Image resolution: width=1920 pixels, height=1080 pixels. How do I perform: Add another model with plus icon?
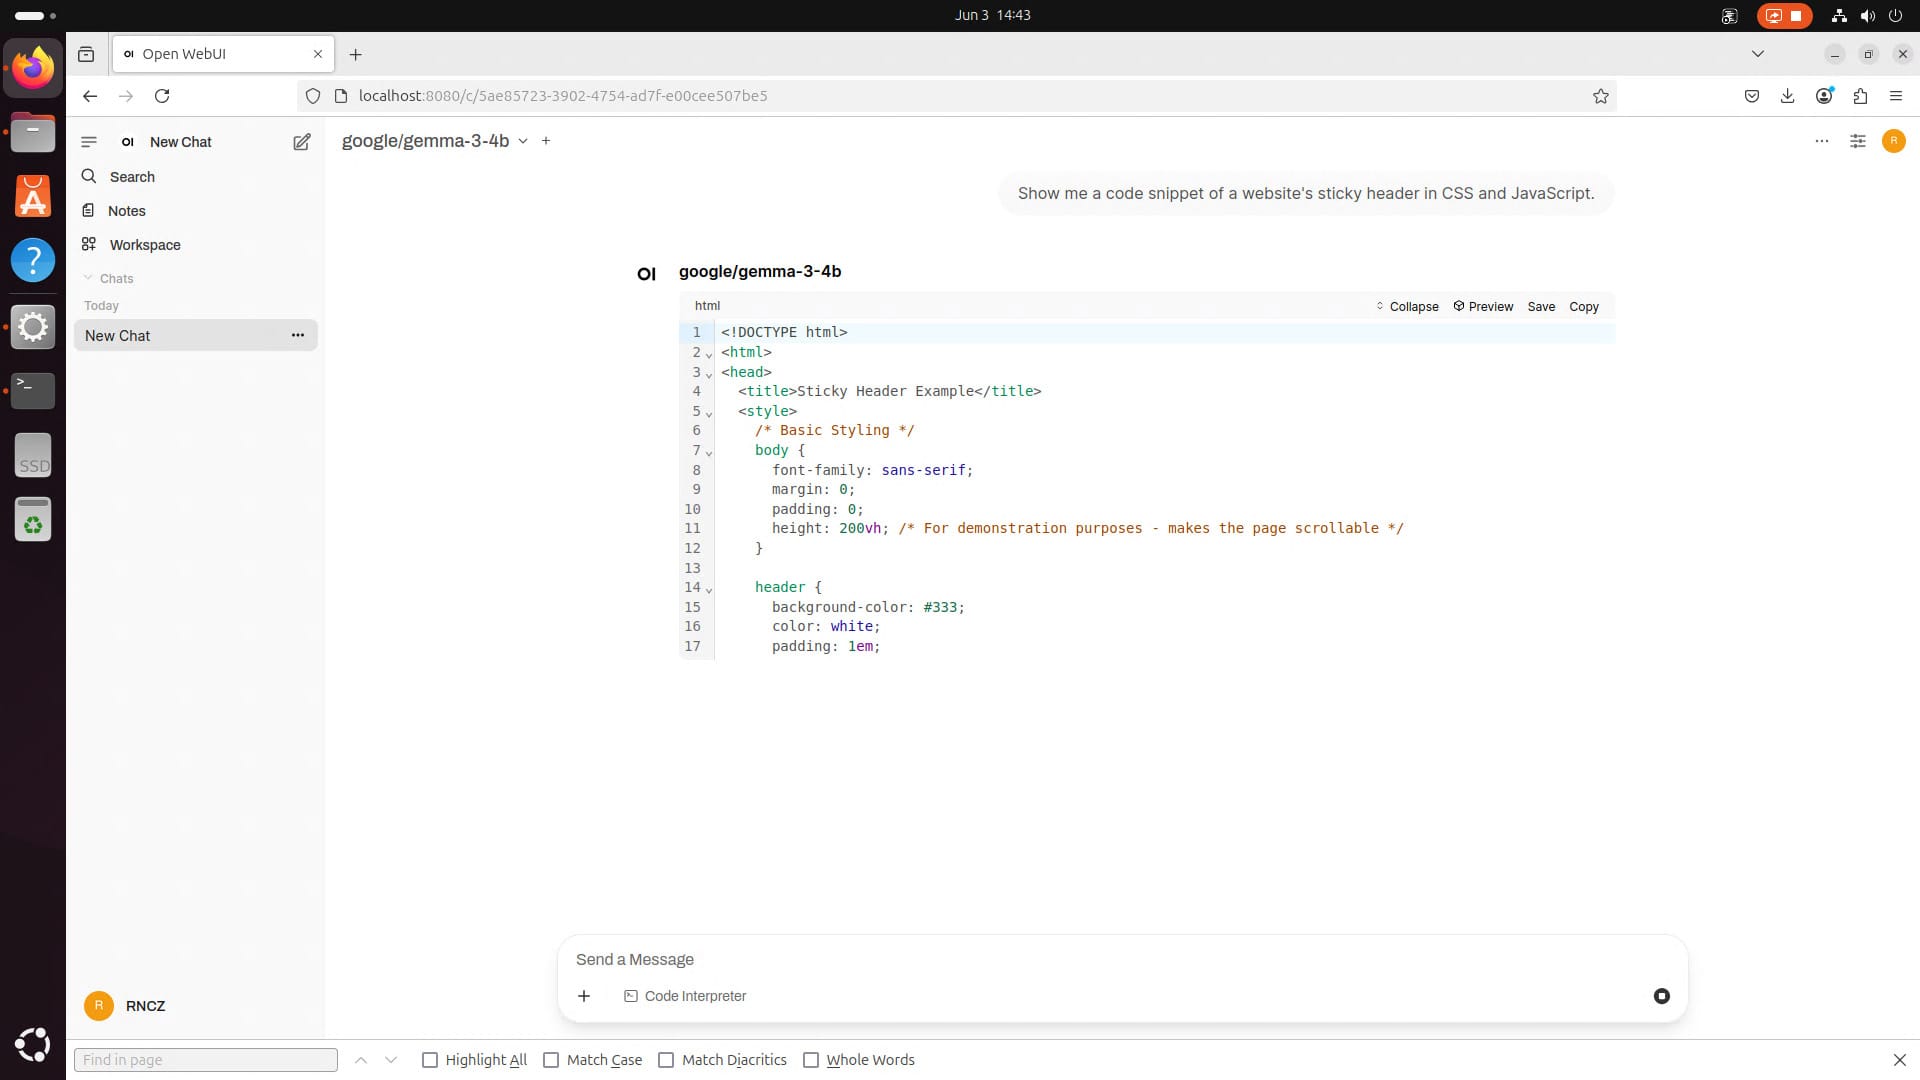[546, 141]
